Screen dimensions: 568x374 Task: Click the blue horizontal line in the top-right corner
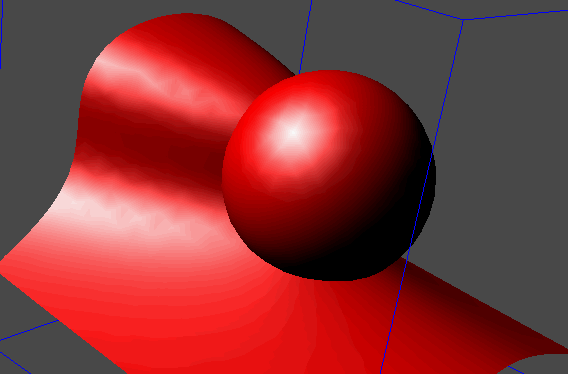[515, 15]
